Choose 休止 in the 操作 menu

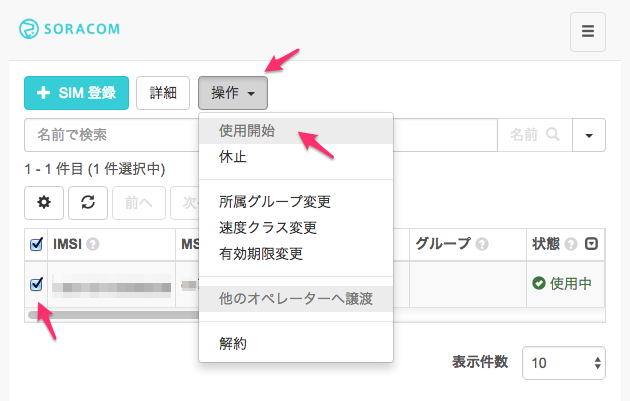point(233,157)
